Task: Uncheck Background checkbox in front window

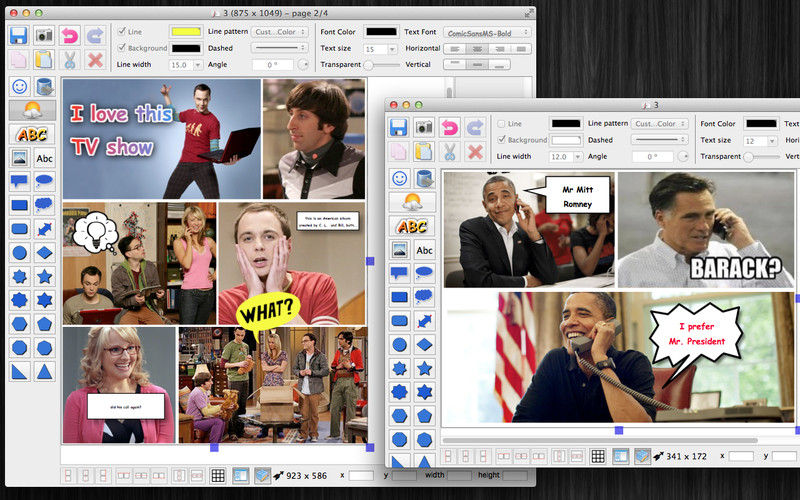Action: (x=502, y=139)
